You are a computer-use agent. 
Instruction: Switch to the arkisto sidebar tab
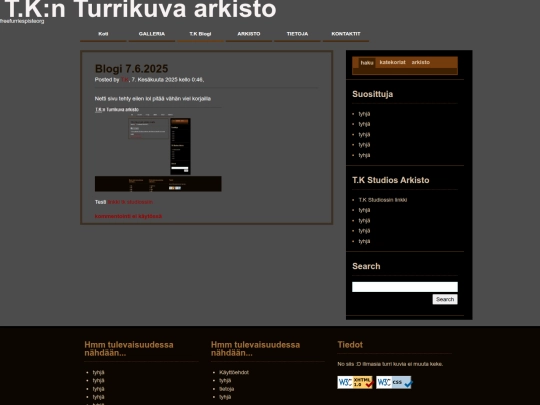[x=420, y=62]
